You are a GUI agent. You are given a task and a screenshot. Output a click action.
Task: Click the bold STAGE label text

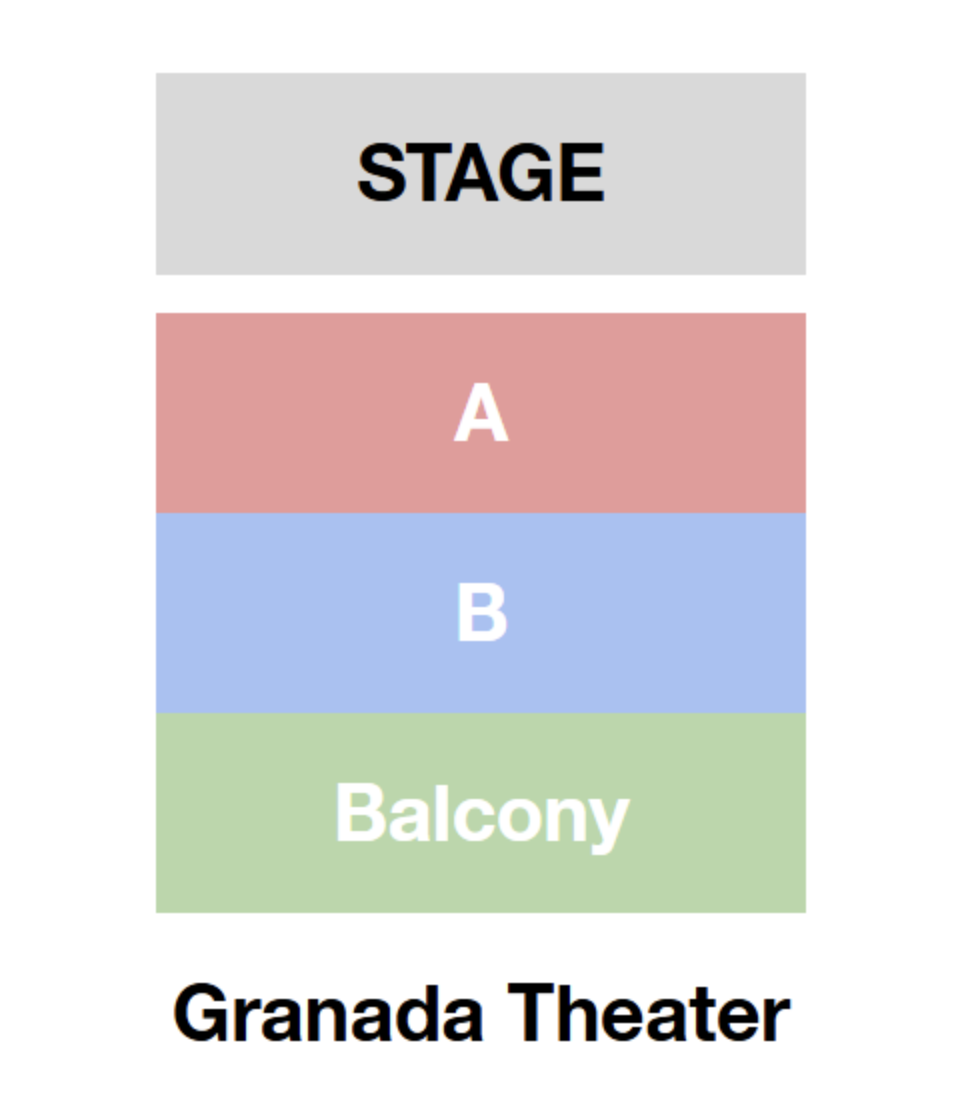pos(481,173)
